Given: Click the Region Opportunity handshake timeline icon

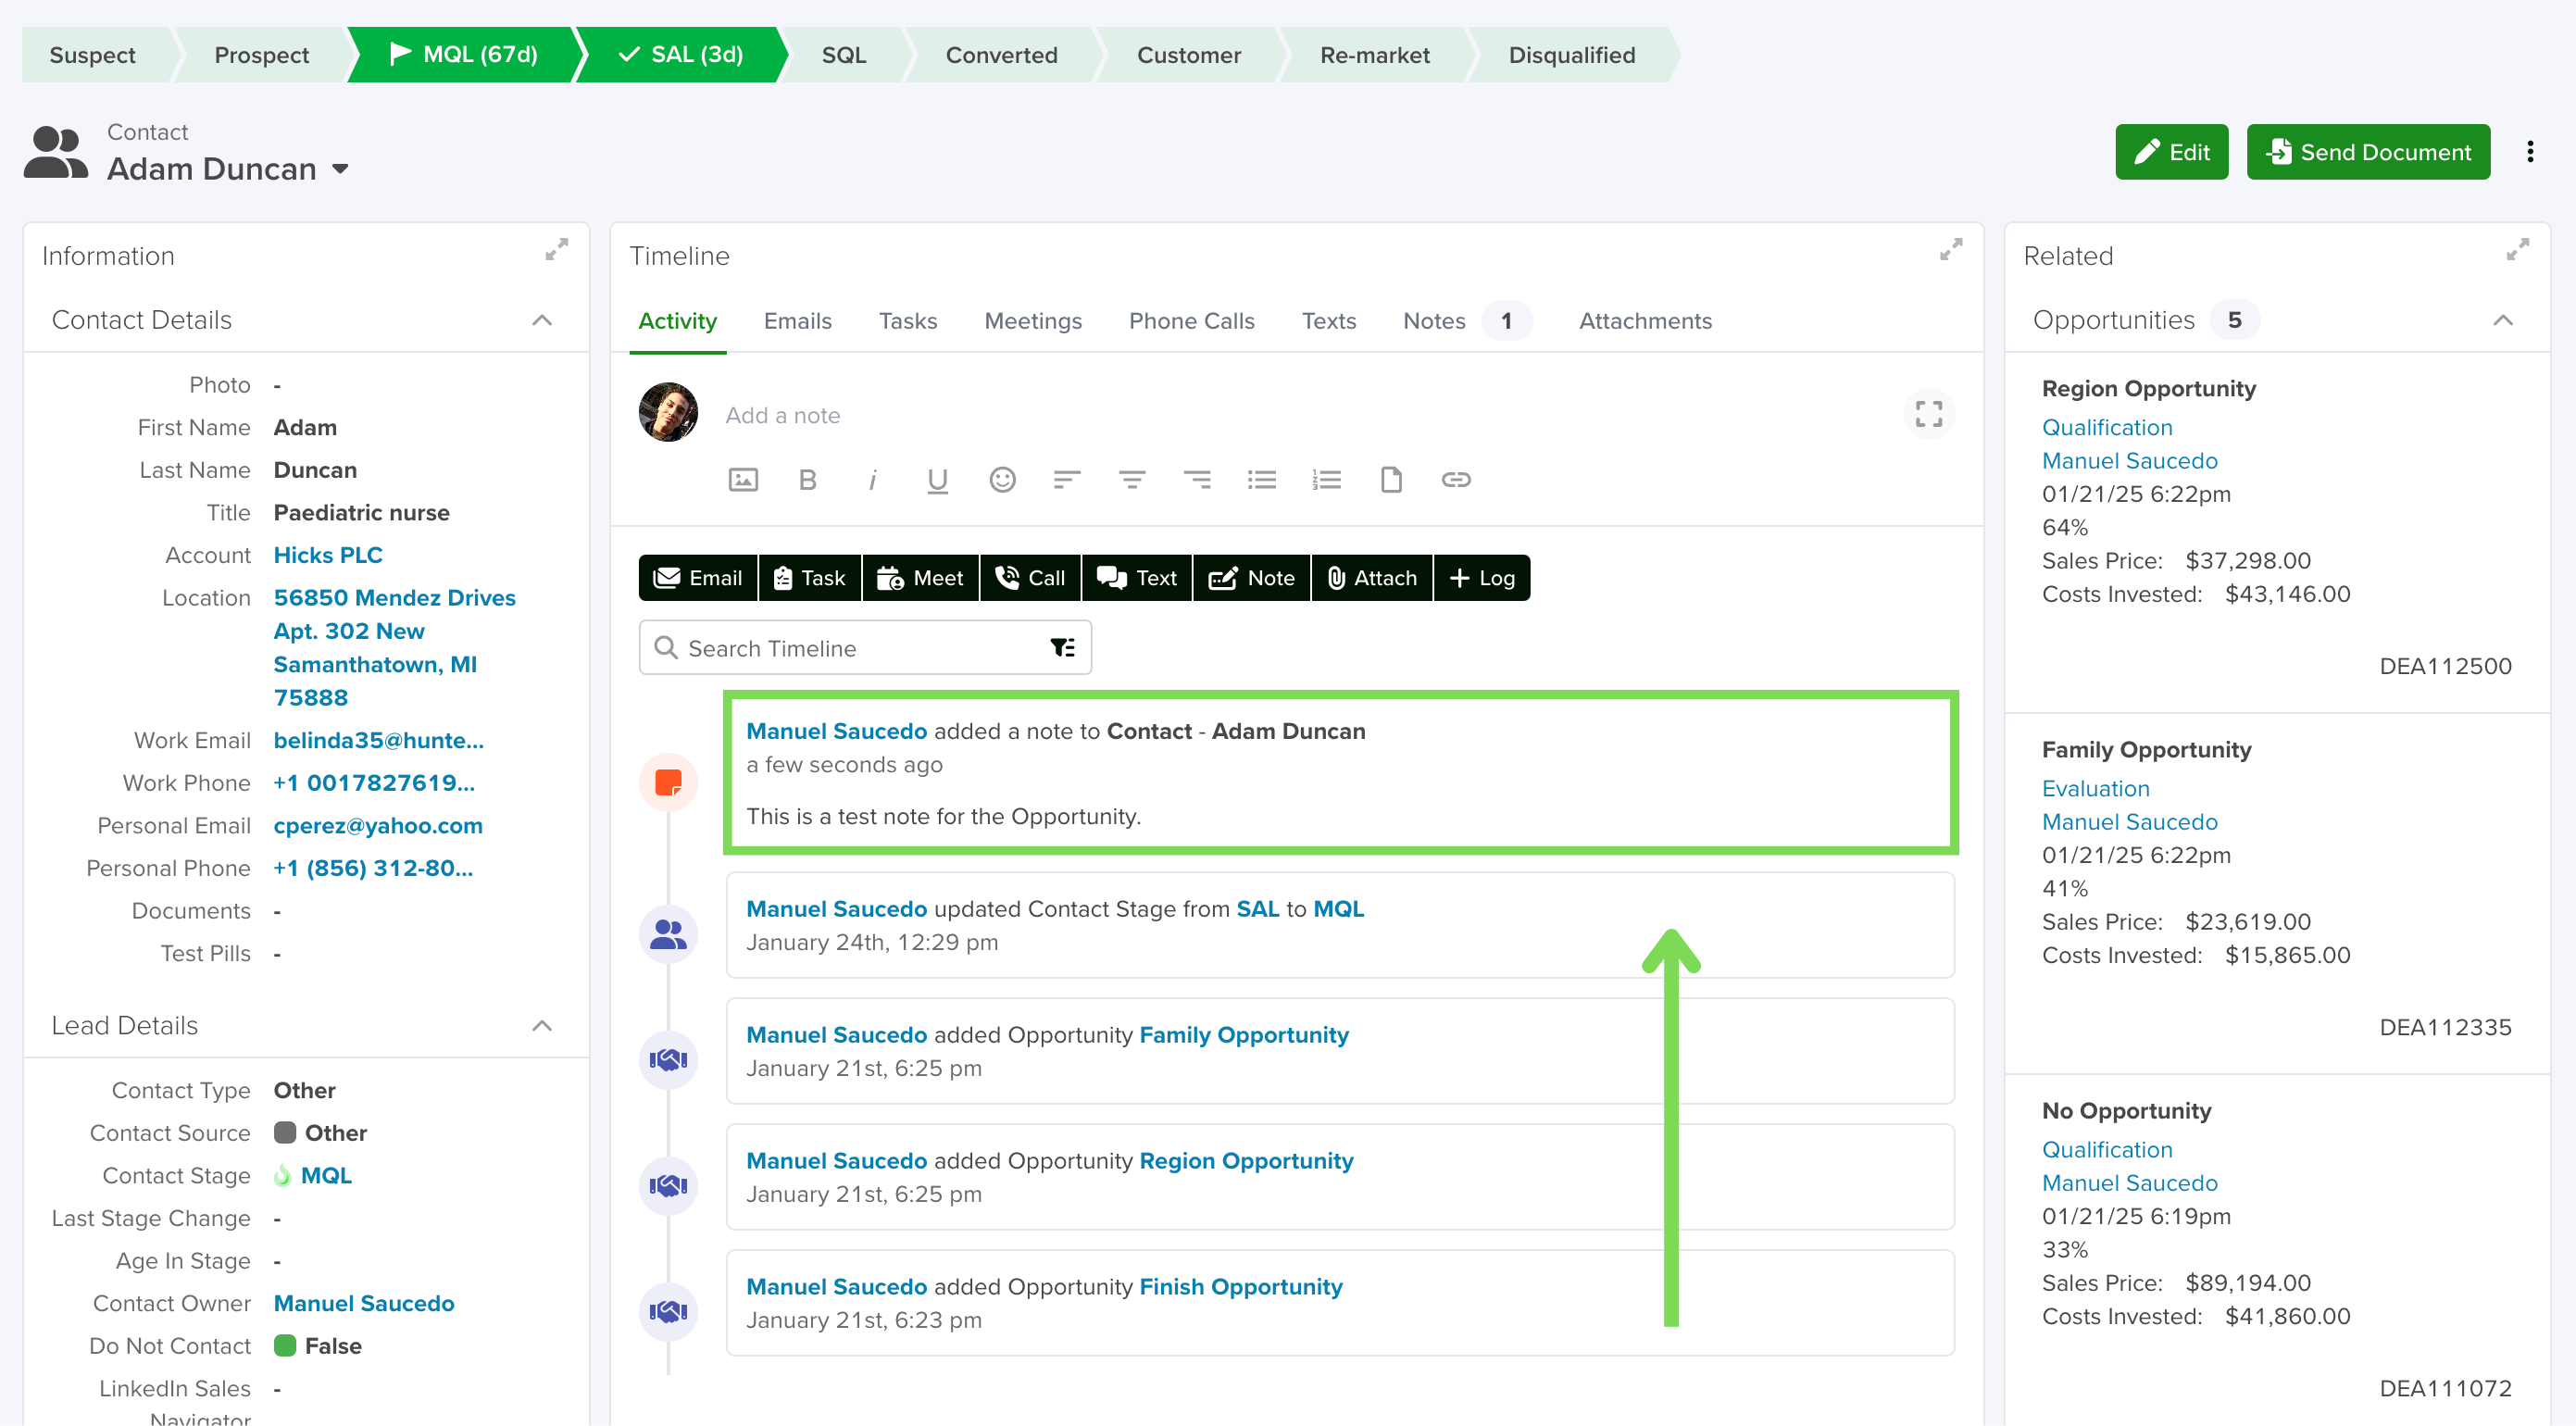Looking at the screenshot, I should (668, 1186).
